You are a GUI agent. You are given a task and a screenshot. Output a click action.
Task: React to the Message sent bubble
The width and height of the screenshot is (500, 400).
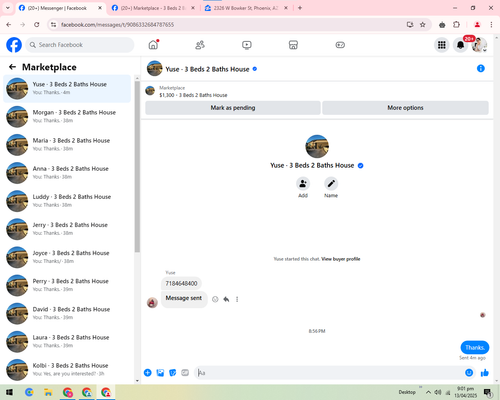pos(215,299)
